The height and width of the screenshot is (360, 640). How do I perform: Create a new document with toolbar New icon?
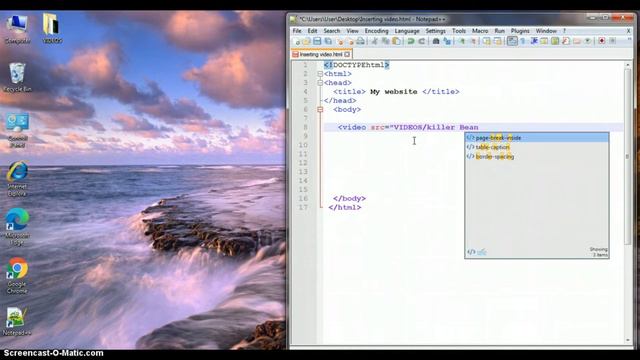[296, 41]
